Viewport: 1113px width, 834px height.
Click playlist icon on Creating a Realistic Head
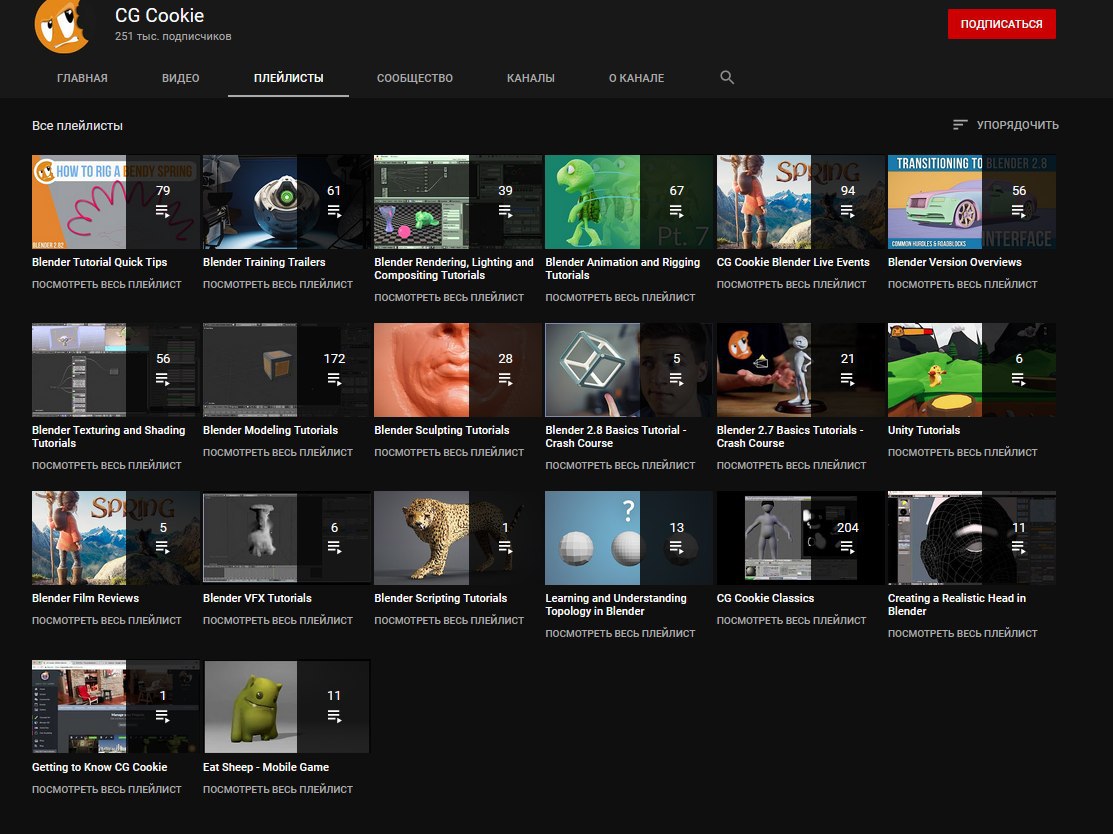tap(1019, 548)
